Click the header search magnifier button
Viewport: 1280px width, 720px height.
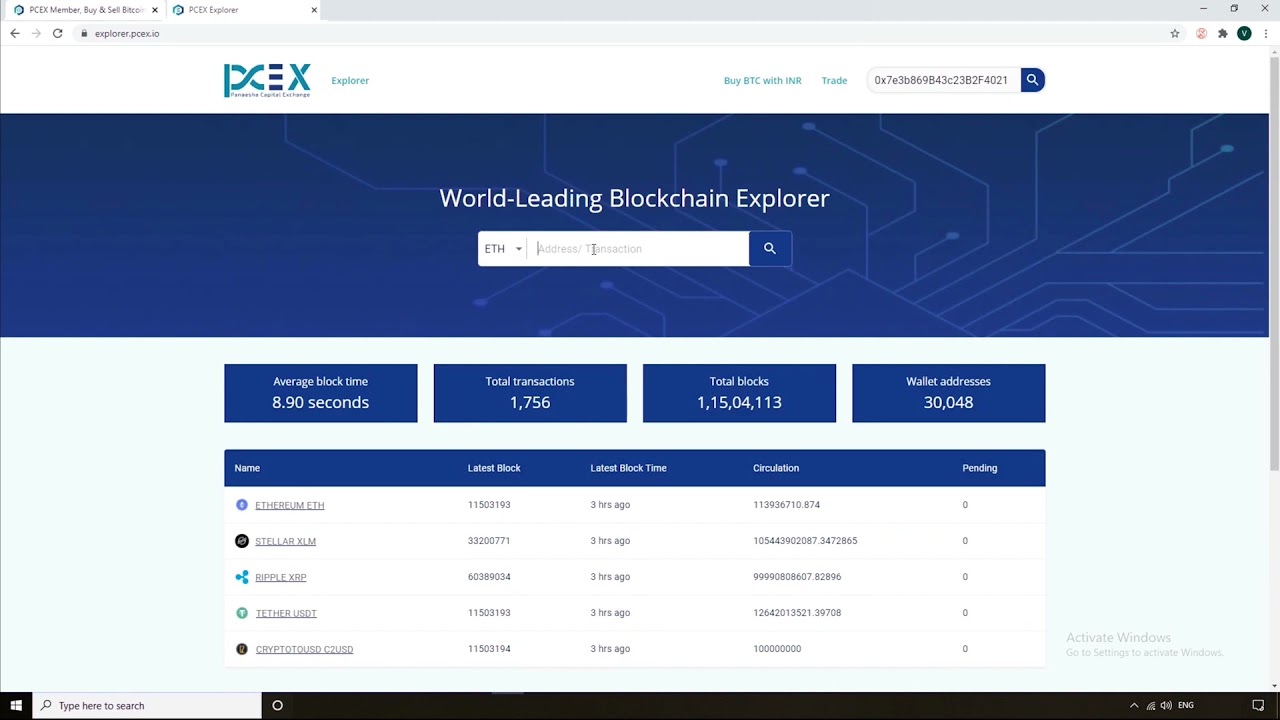[1032, 80]
